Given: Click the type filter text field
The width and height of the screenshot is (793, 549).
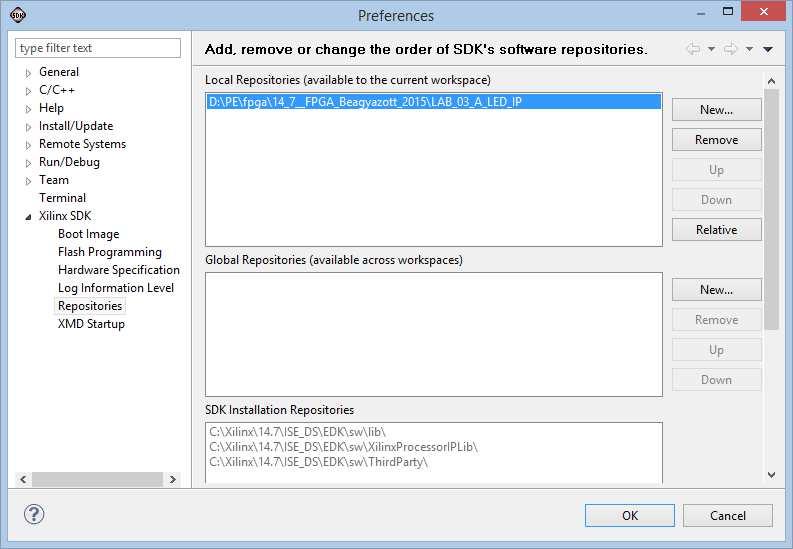Looking at the screenshot, I should pos(98,48).
